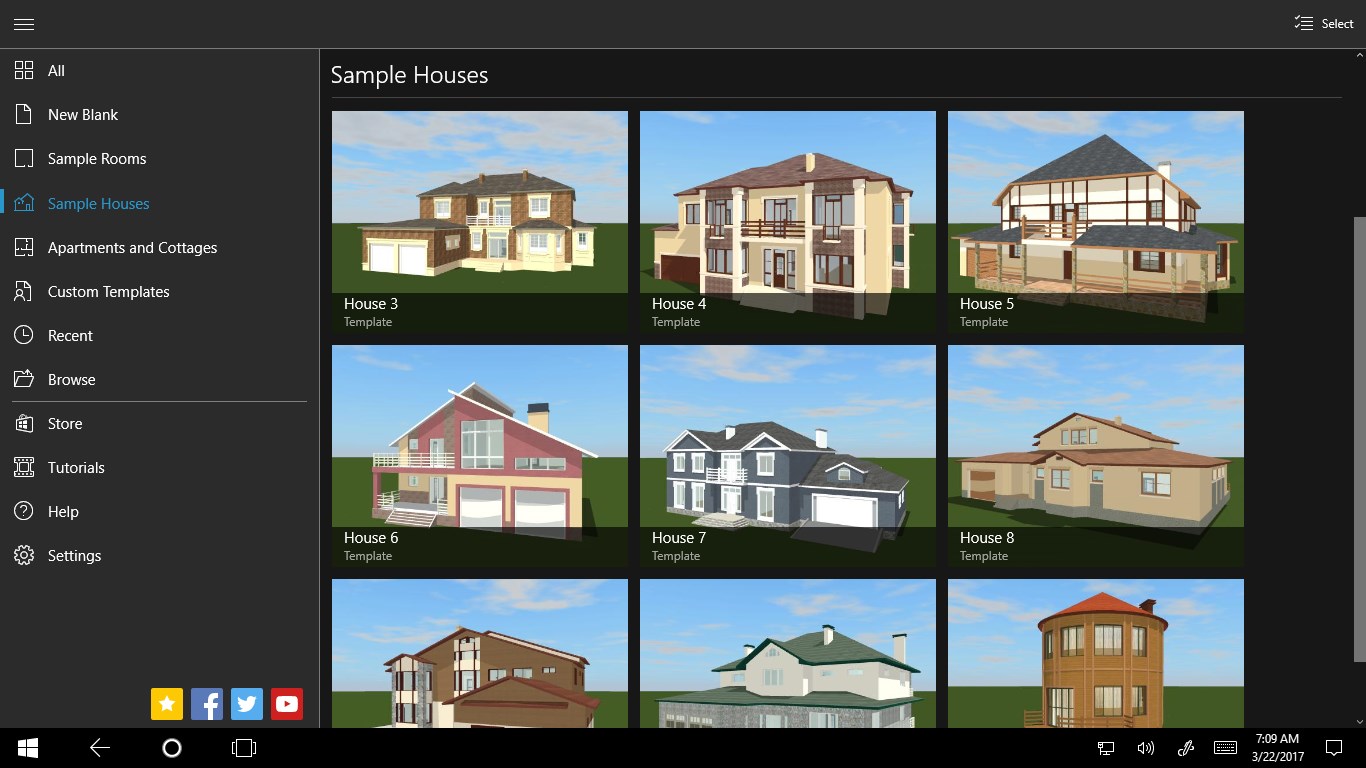The height and width of the screenshot is (768, 1366).
Task: Rate the app via the star icon
Action: [166, 703]
